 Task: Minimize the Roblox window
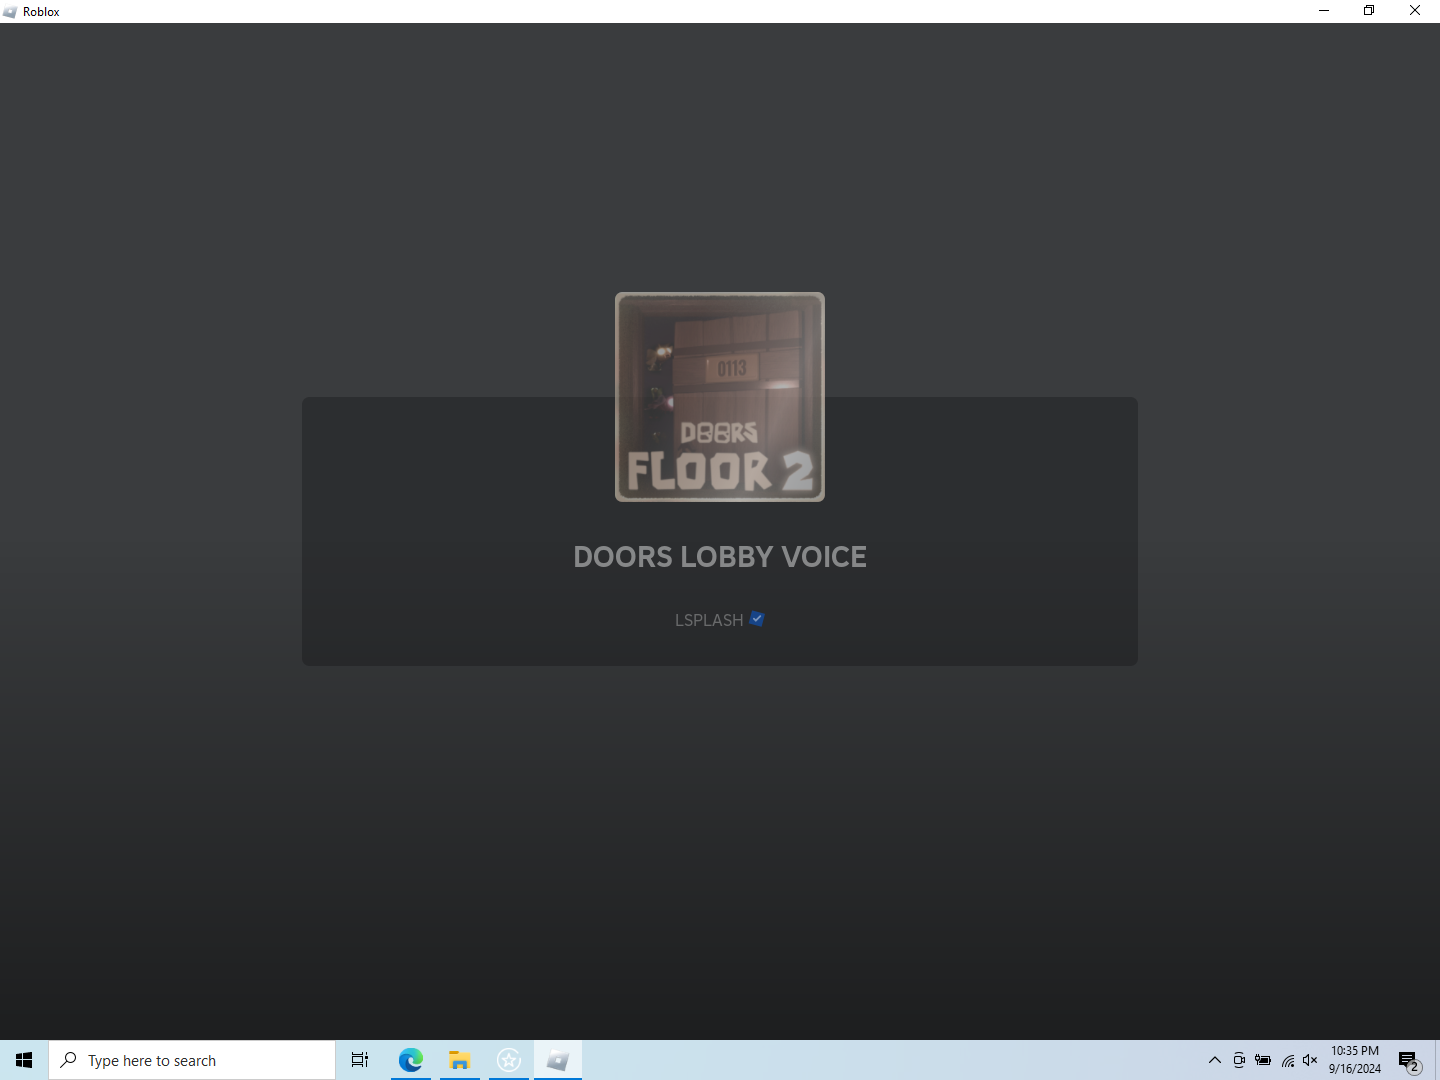pyautogui.click(x=1324, y=11)
